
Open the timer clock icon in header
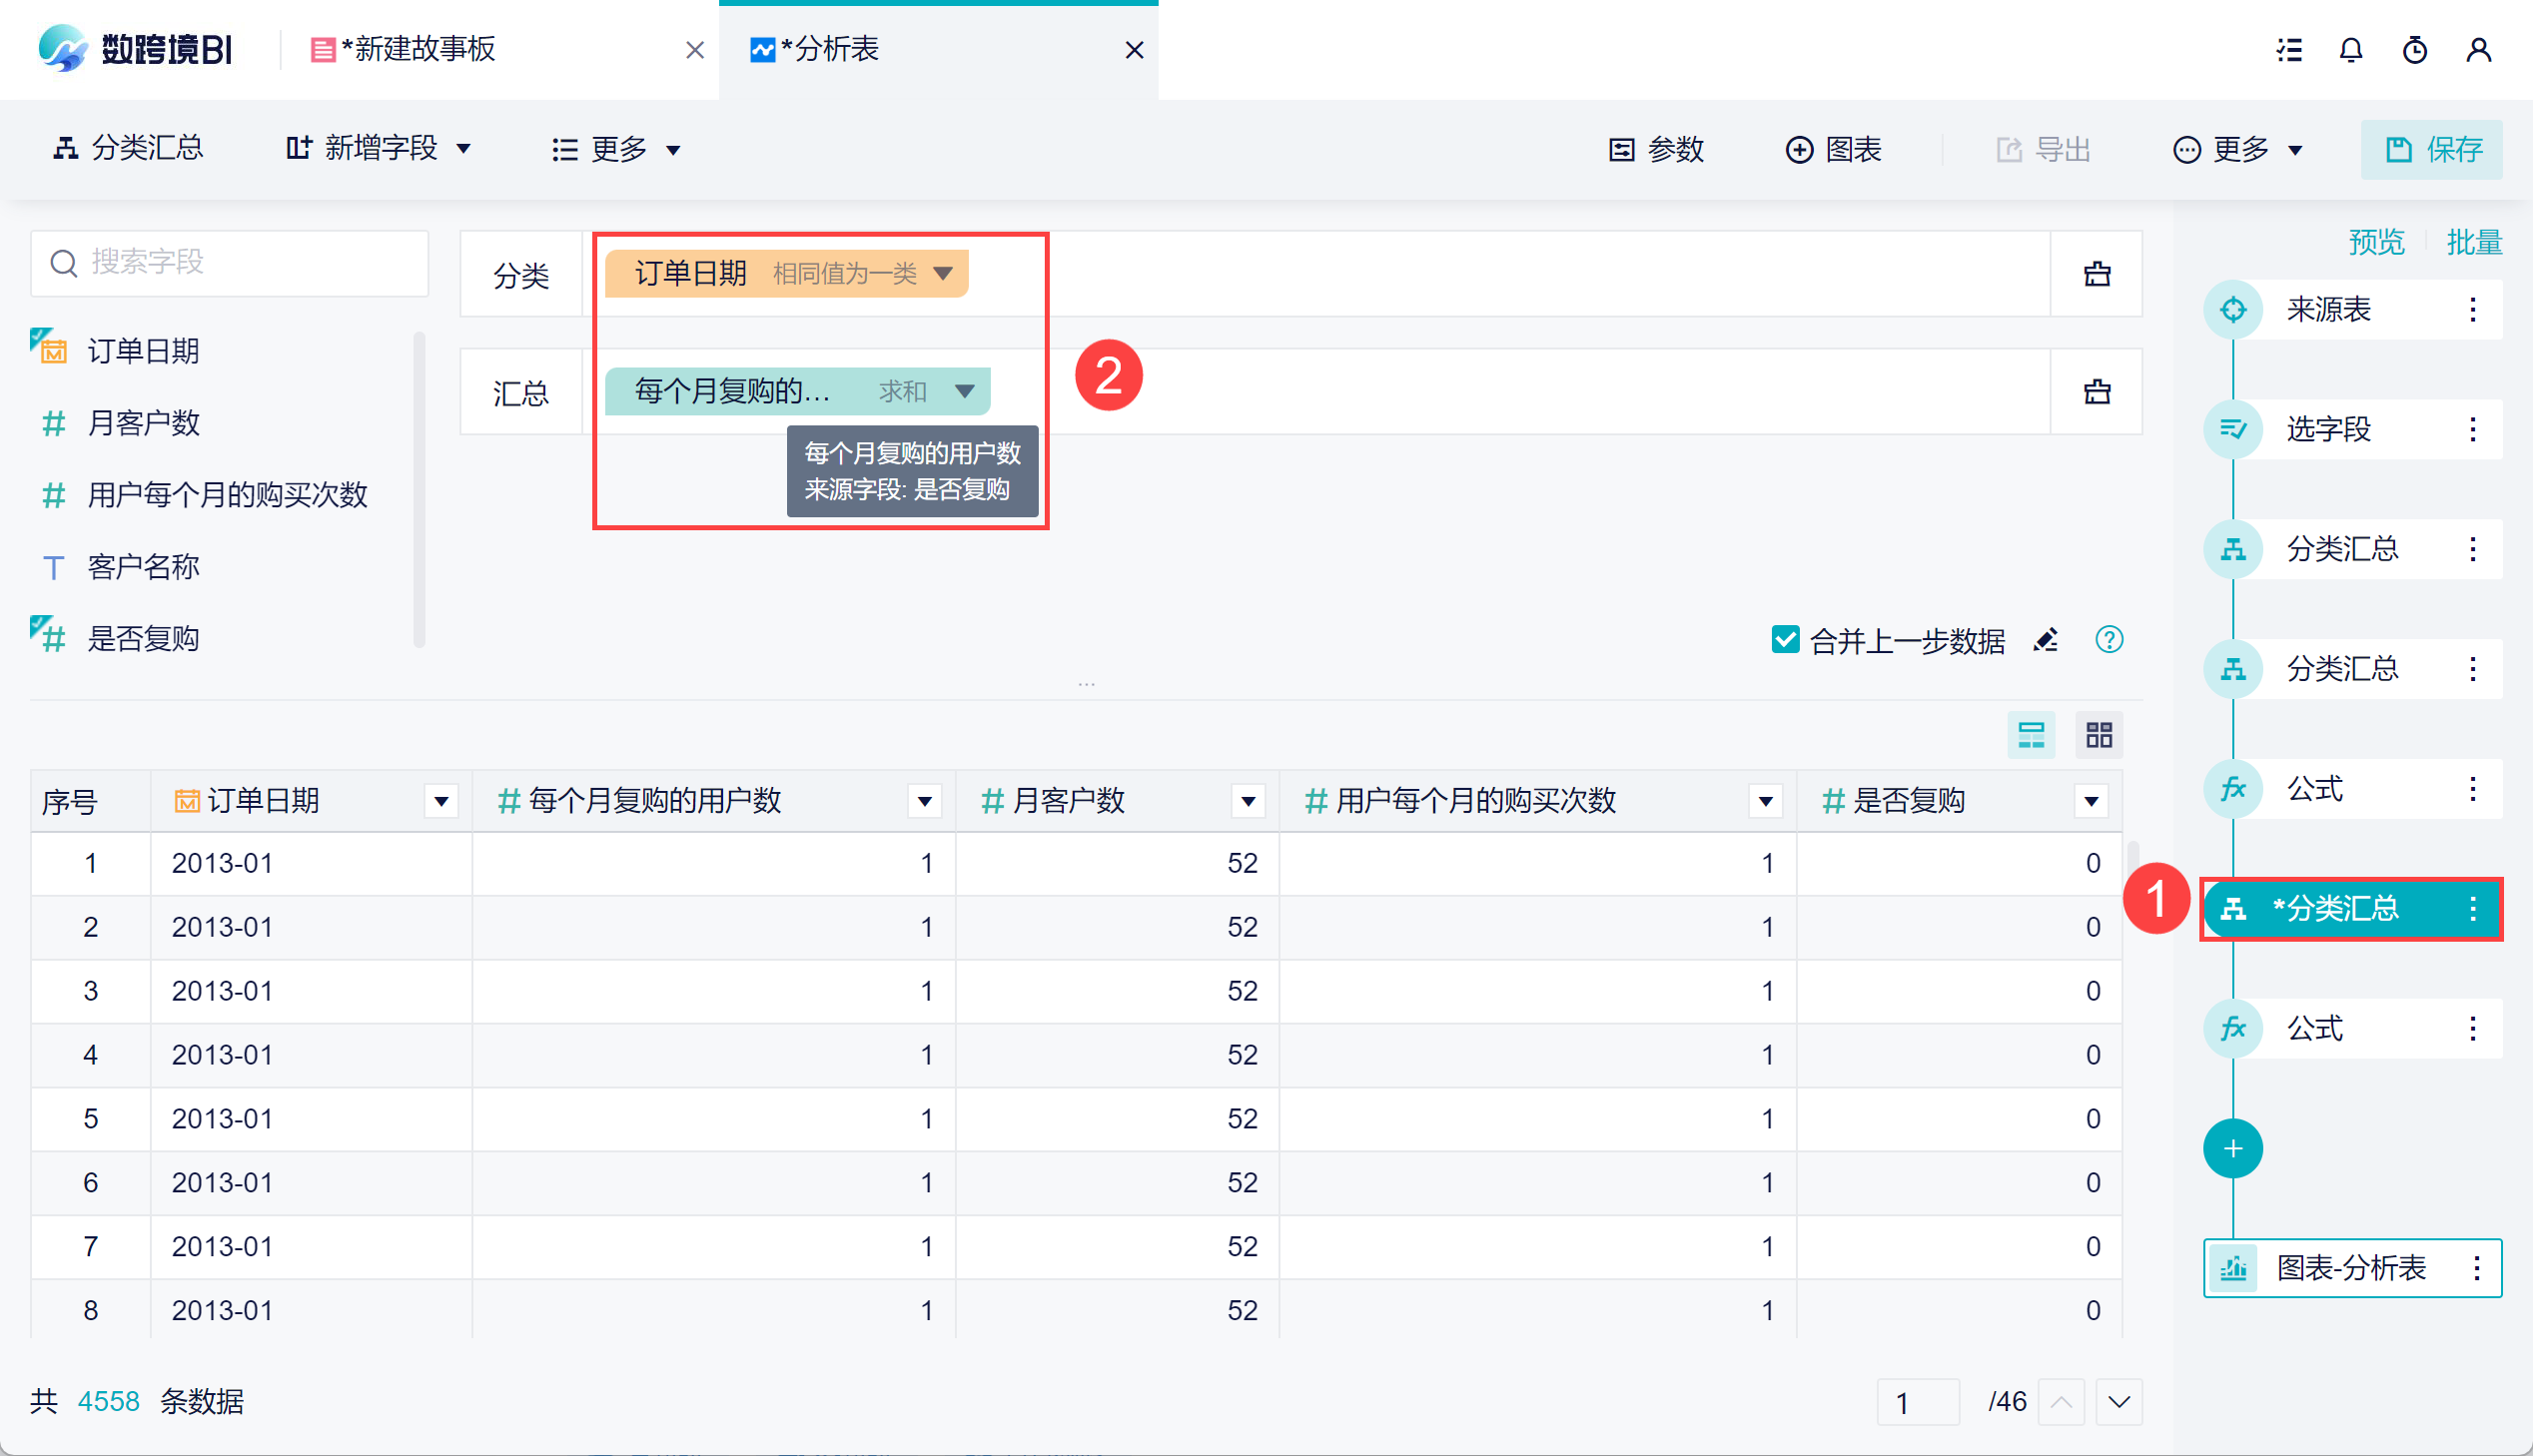(x=2415, y=50)
